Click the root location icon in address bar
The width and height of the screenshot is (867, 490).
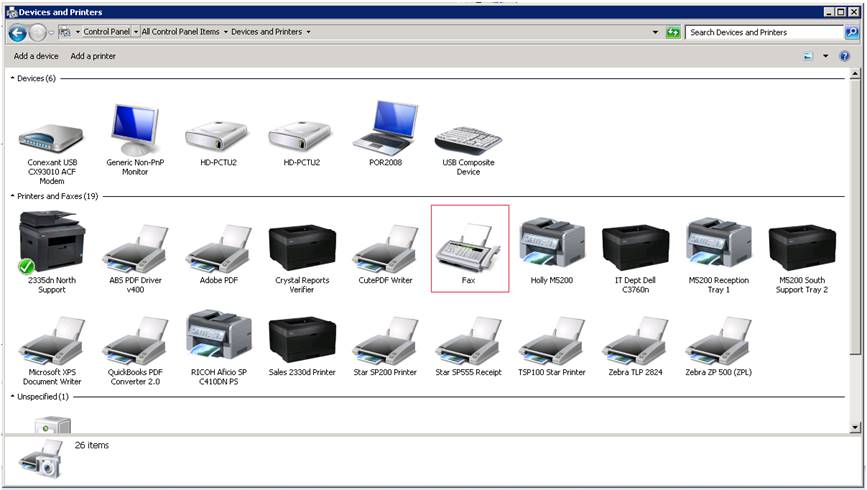65,32
